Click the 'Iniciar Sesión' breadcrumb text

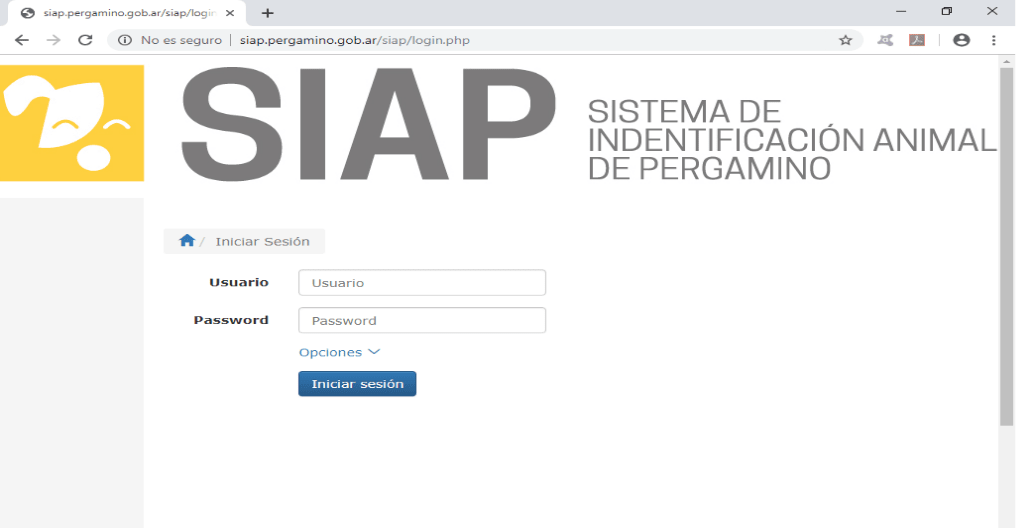click(x=262, y=241)
